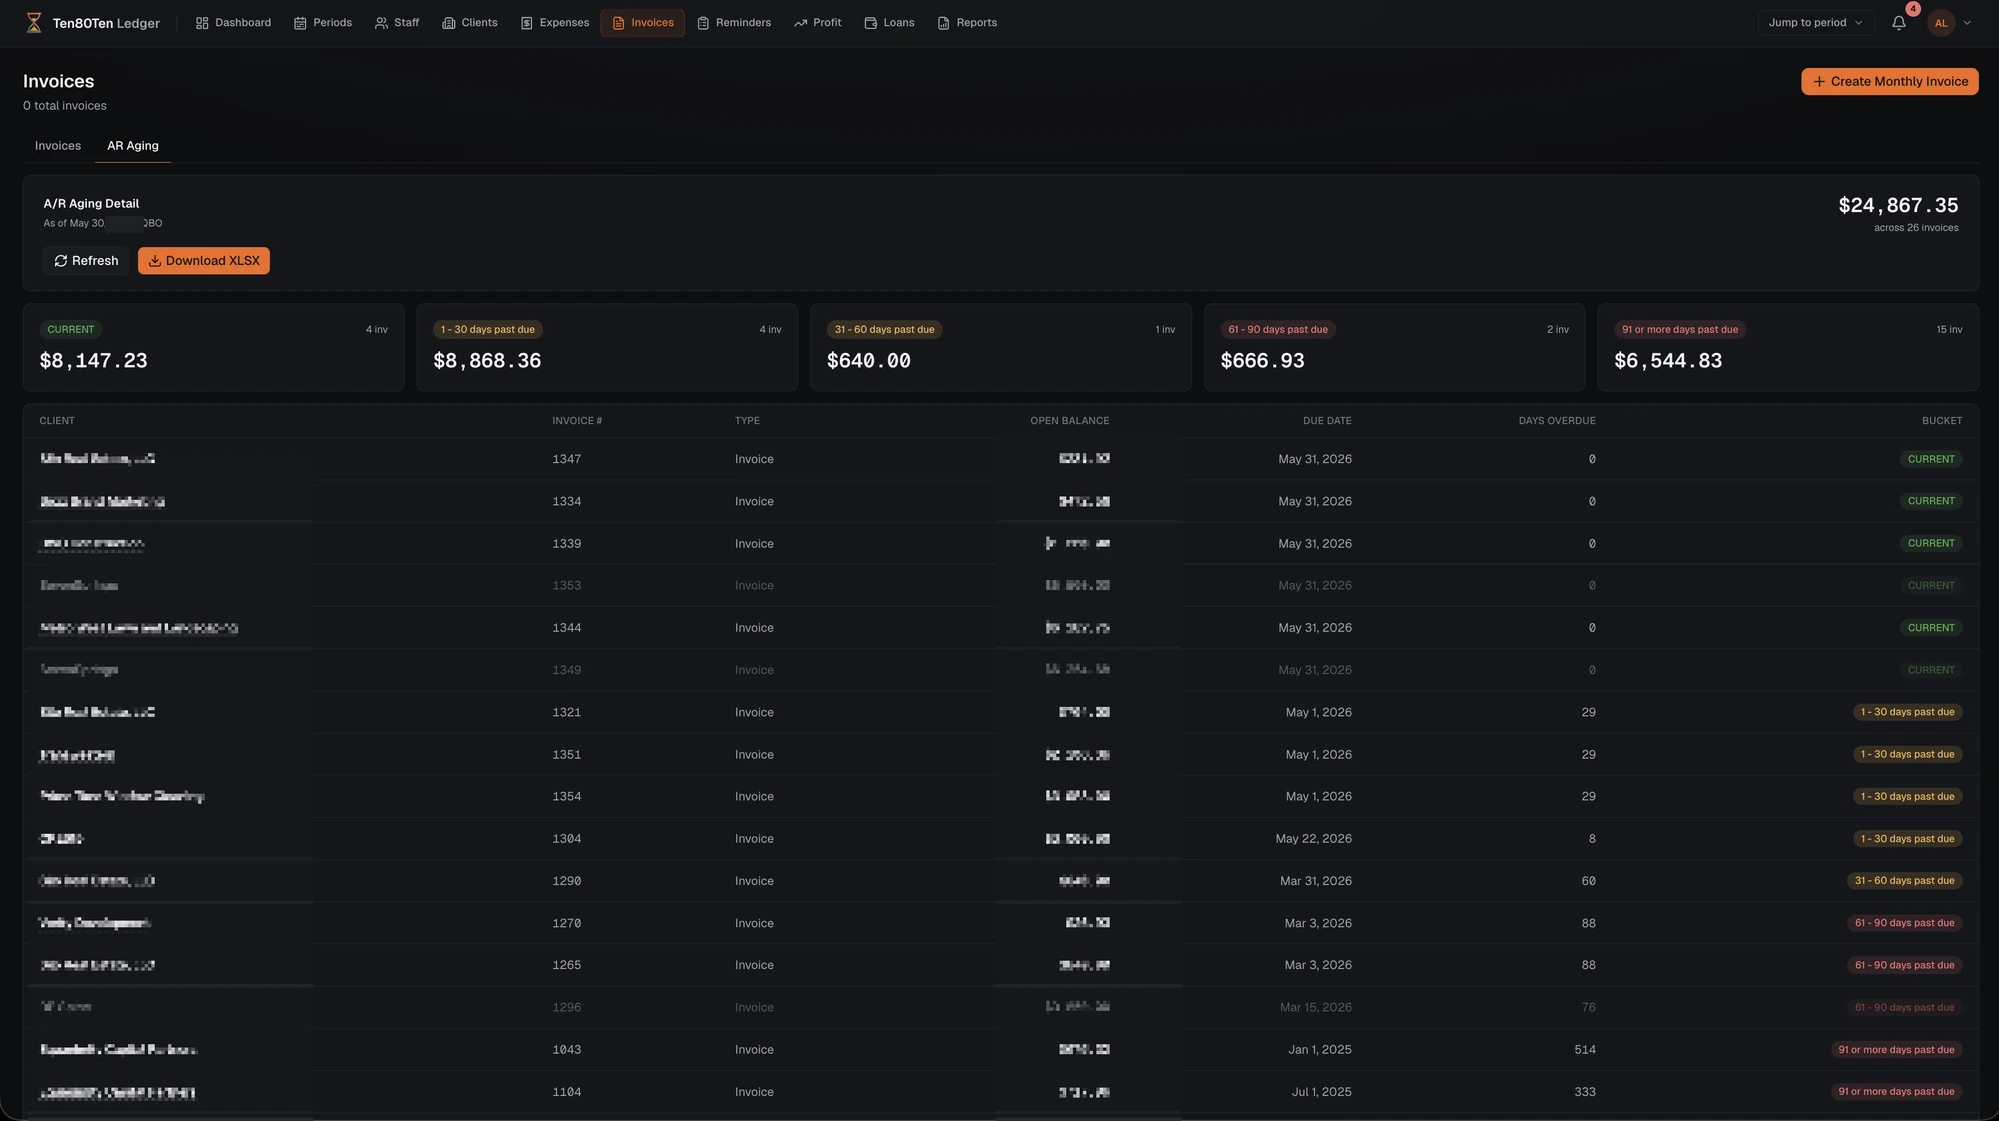
Task: Click invoice number 1334
Action: click(x=566, y=502)
